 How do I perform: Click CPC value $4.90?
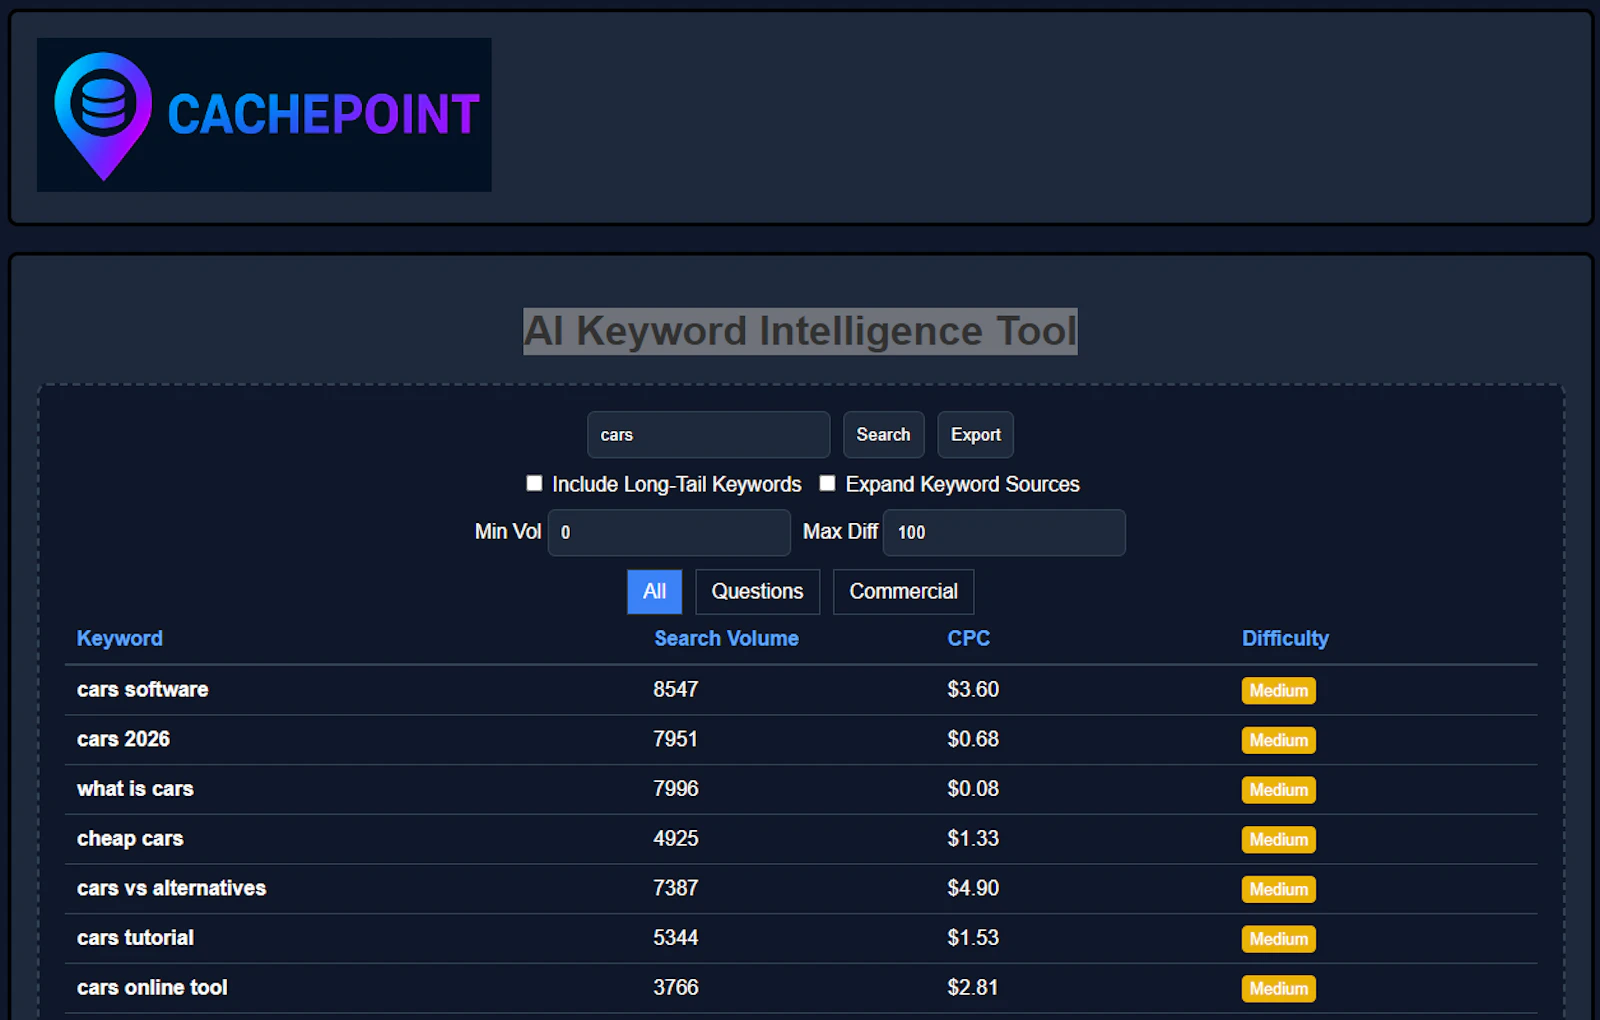coord(973,888)
